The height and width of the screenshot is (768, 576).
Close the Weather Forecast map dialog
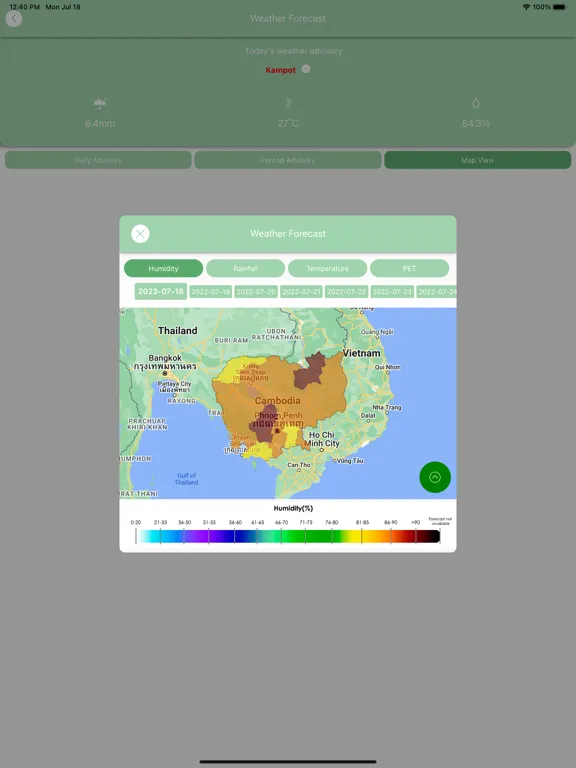pos(140,234)
